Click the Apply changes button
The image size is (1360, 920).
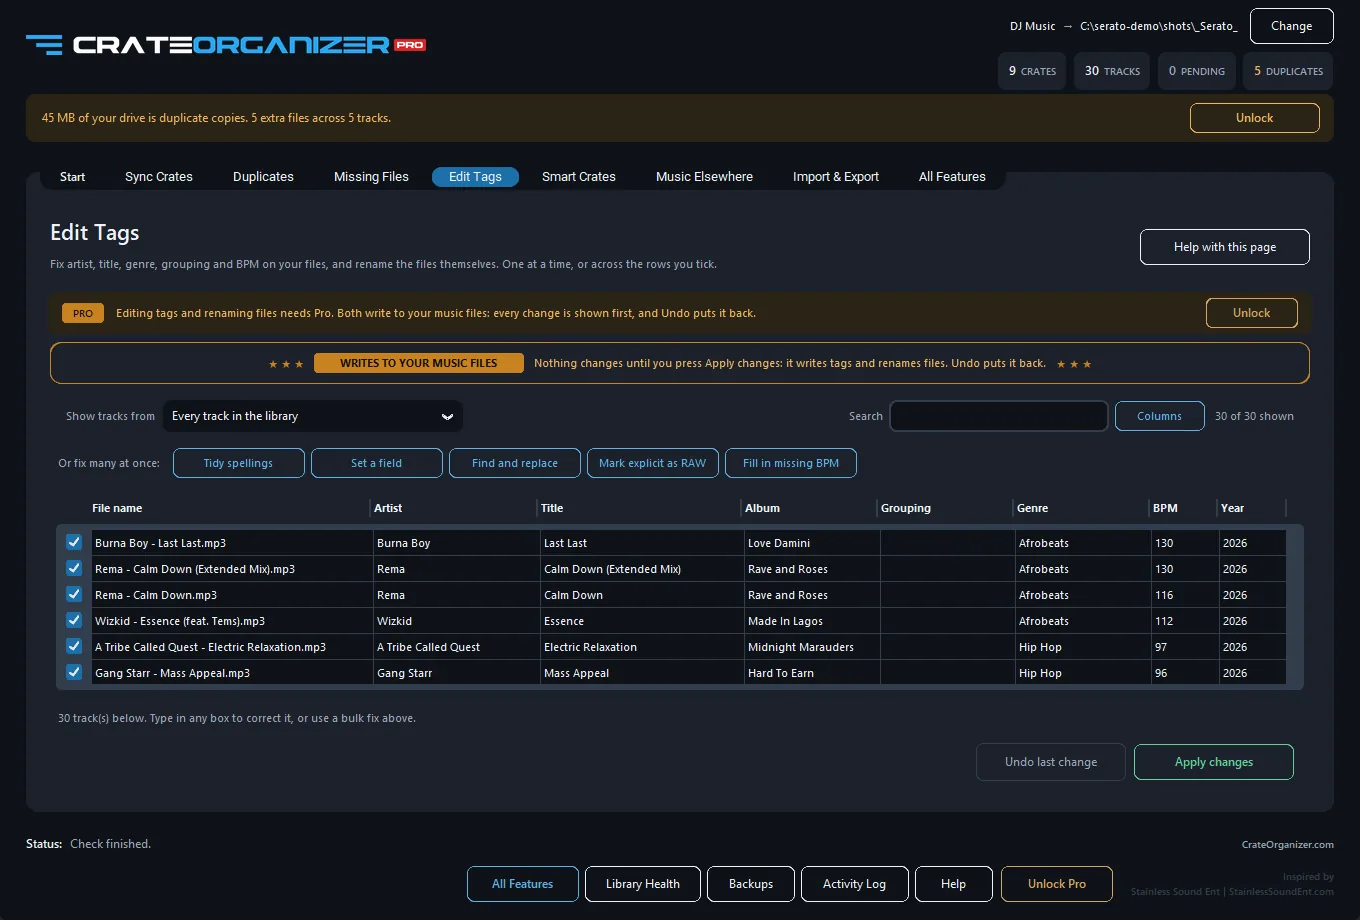pos(1214,762)
